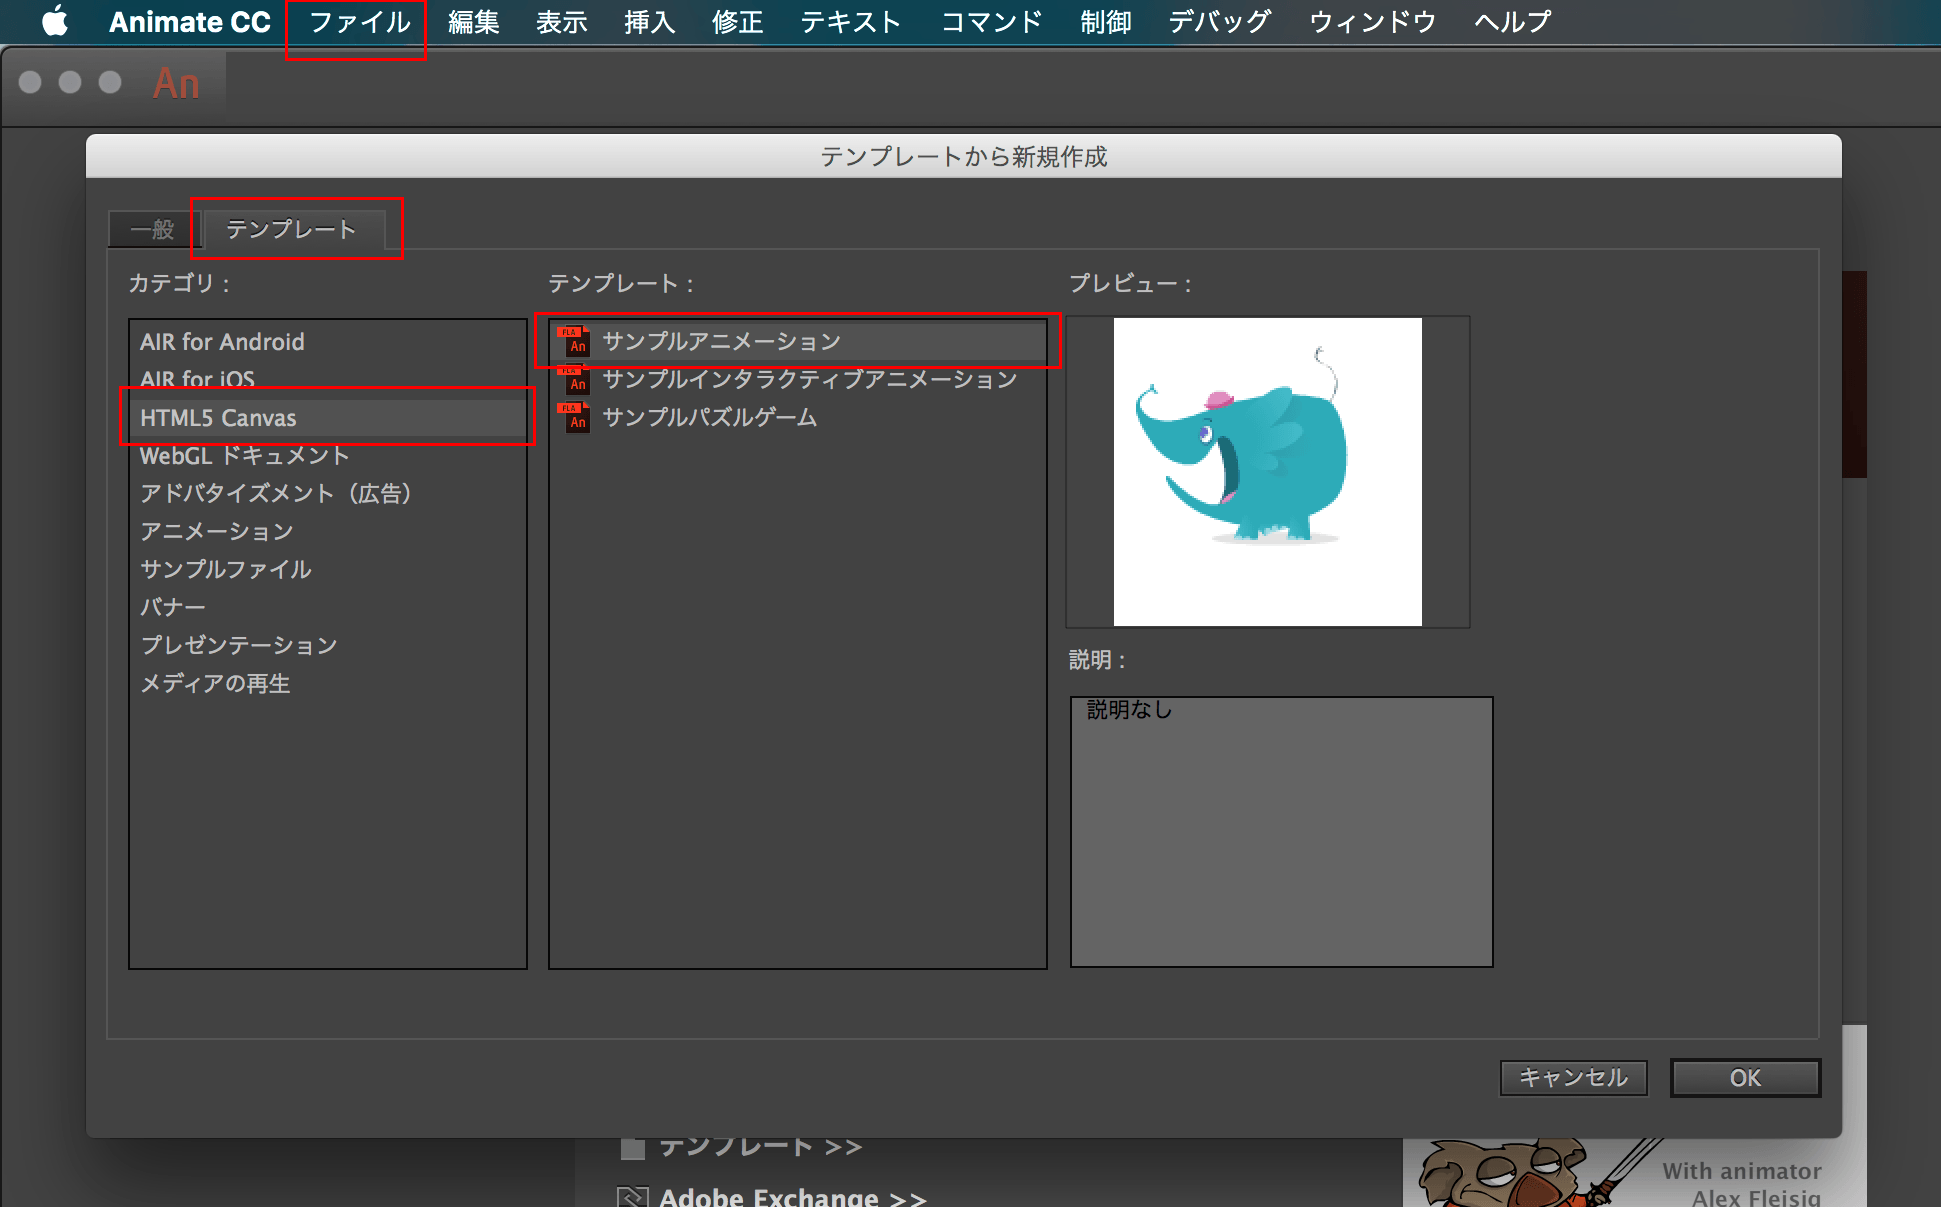
Task: Open the コマンド menu
Action: [991, 22]
